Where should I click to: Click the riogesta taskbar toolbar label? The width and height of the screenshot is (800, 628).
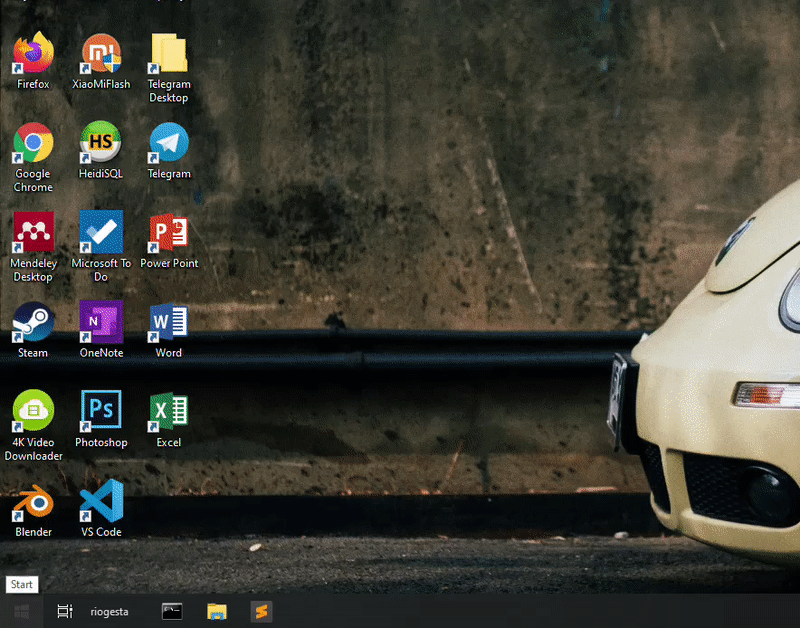[x=109, y=612]
